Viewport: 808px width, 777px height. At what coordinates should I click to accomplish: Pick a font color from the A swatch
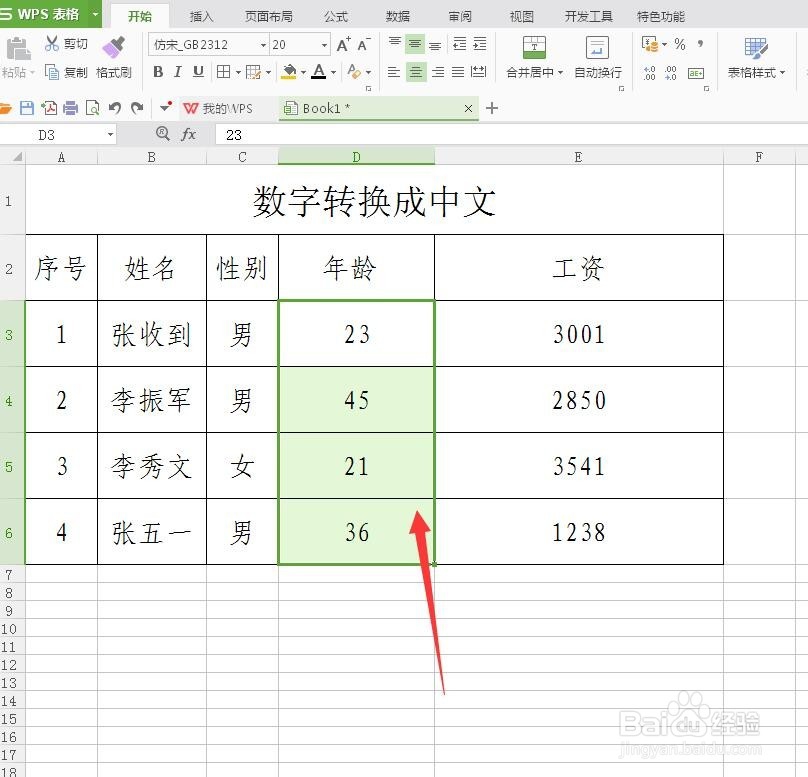coord(318,72)
